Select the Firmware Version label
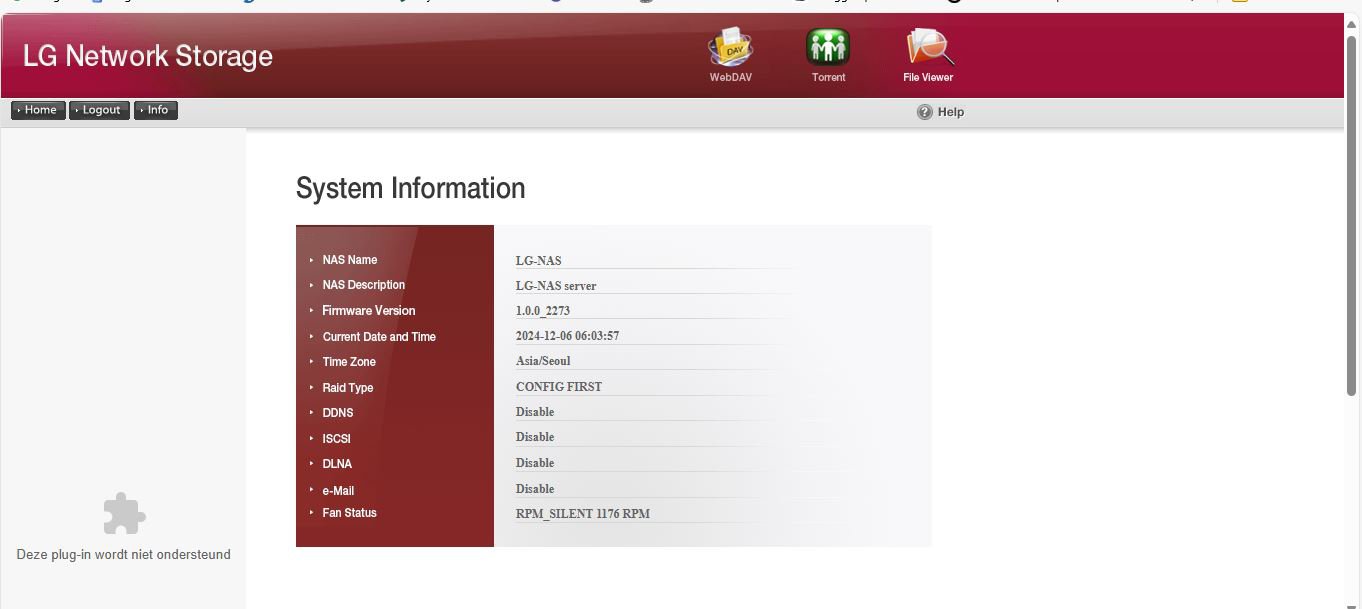This screenshot has width=1362, height=609. pyautogui.click(x=369, y=311)
